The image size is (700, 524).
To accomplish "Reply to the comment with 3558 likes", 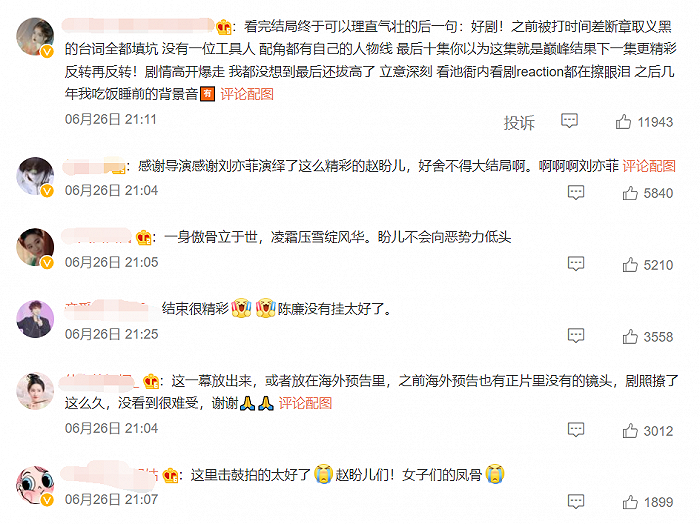I will pos(576,335).
